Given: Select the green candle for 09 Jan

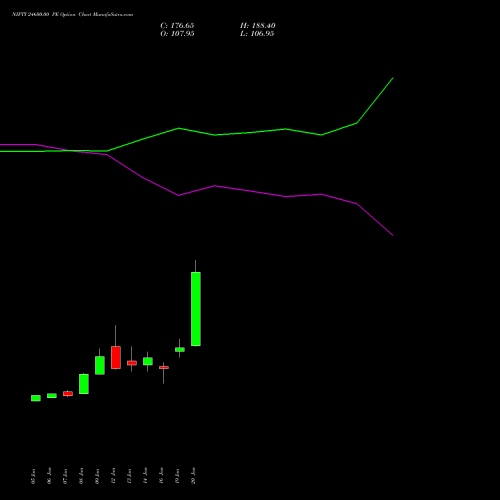Looking at the screenshot, I should click(x=100, y=365).
